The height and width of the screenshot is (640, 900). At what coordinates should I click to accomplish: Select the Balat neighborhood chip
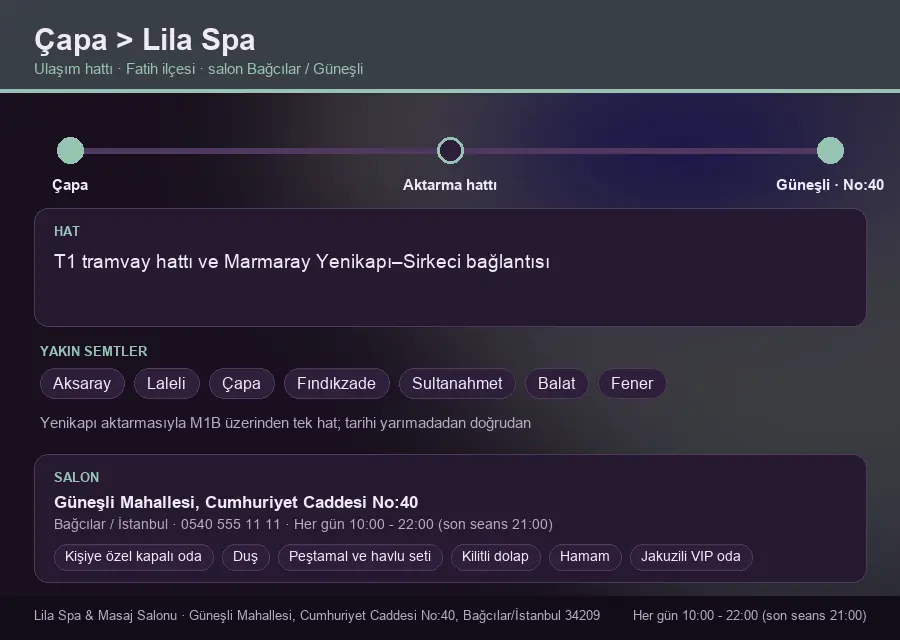557,383
